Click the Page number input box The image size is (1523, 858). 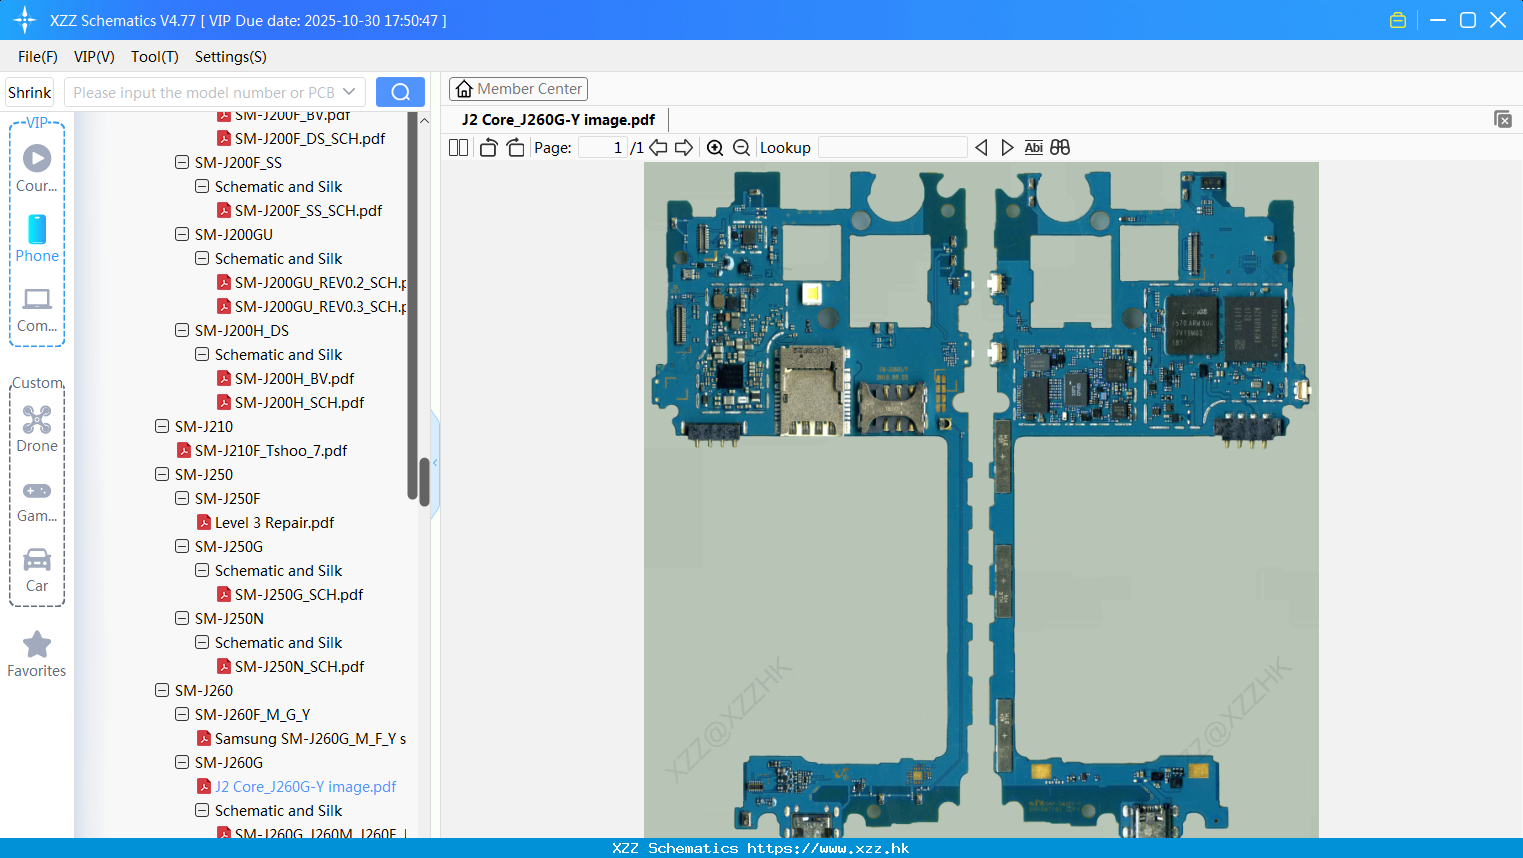click(602, 147)
